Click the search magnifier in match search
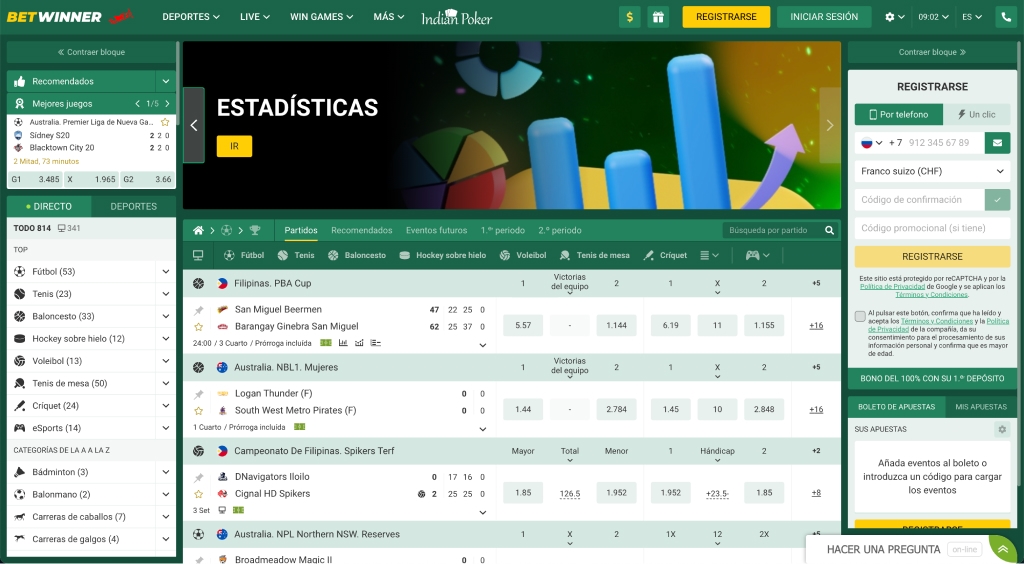The width and height of the screenshot is (1024, 564). pyautogui.click(x=829, y=230)
